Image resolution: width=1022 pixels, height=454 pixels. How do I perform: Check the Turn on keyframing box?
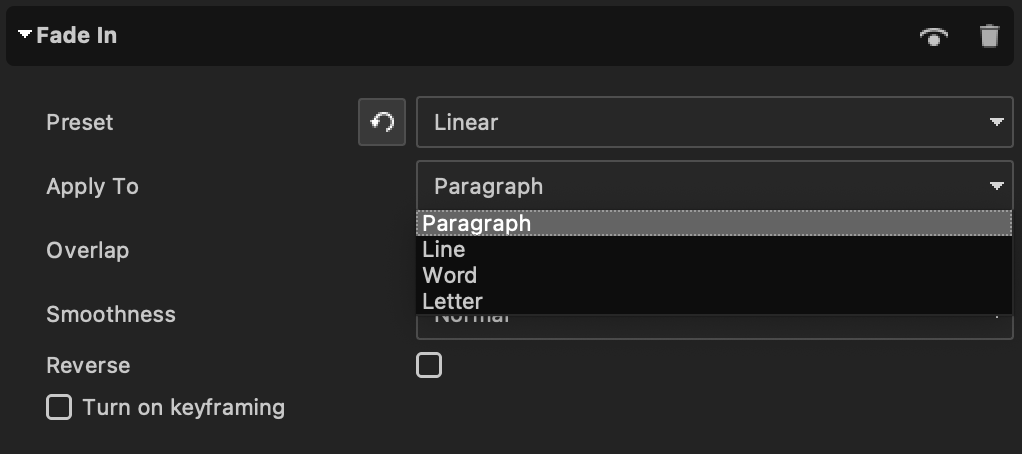tap(59, 407)
